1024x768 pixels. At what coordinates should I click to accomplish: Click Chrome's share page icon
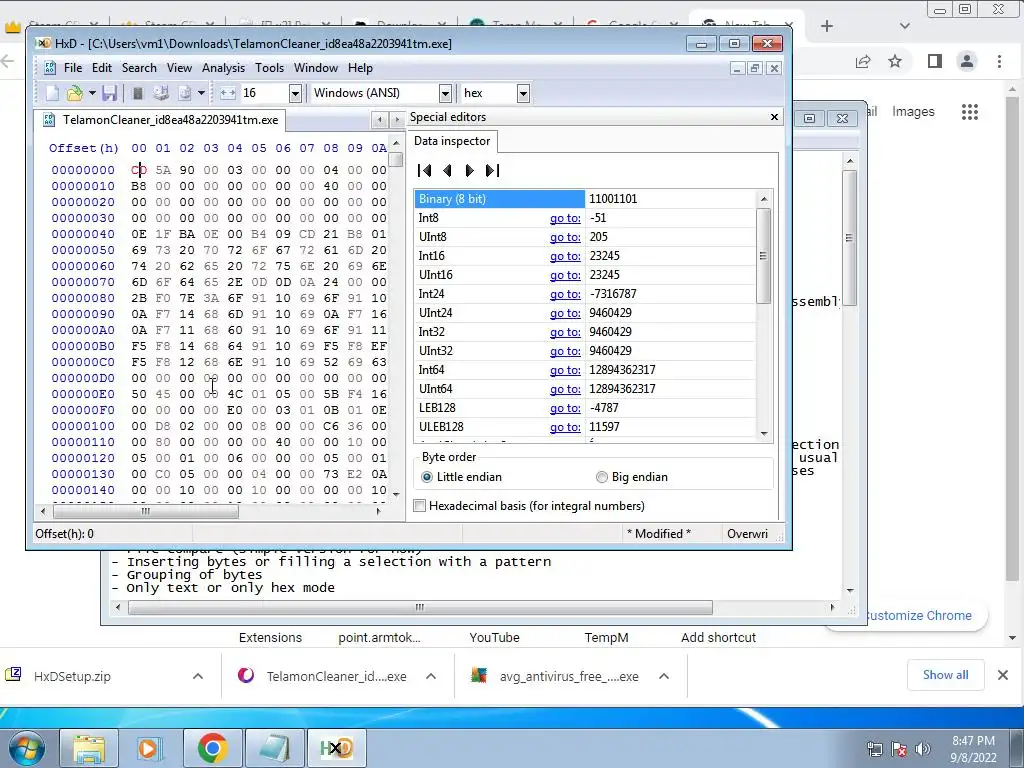(x=863, y=61)
